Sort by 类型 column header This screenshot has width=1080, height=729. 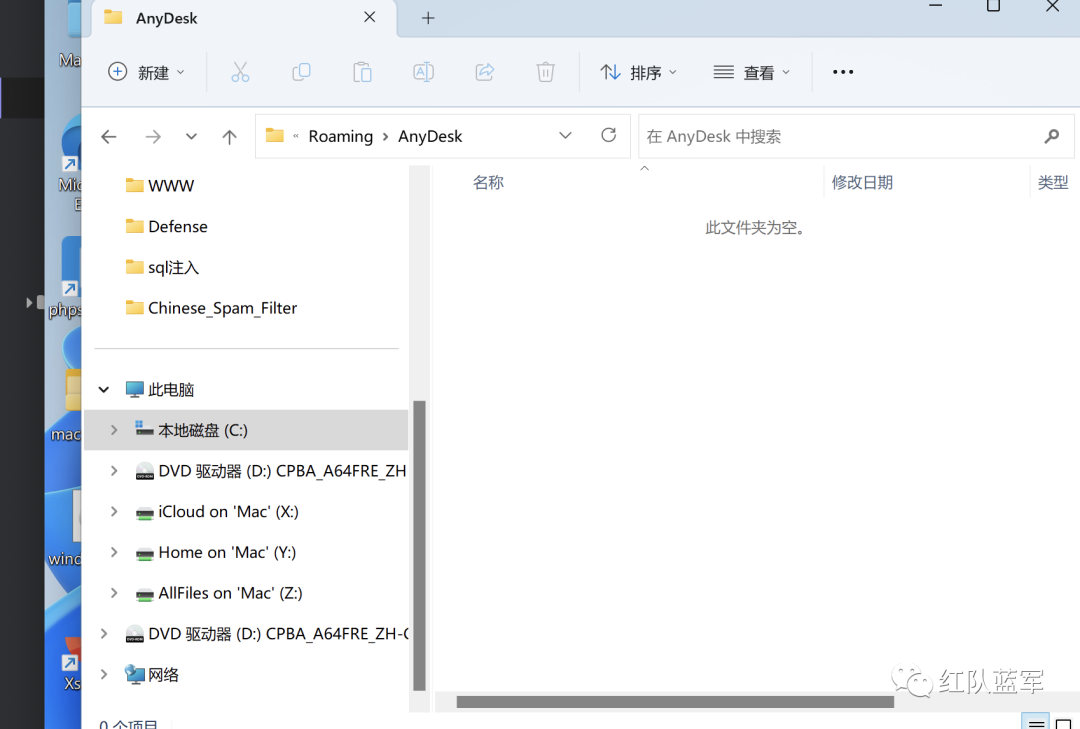pyautogui.click(x=1053, y=182)
